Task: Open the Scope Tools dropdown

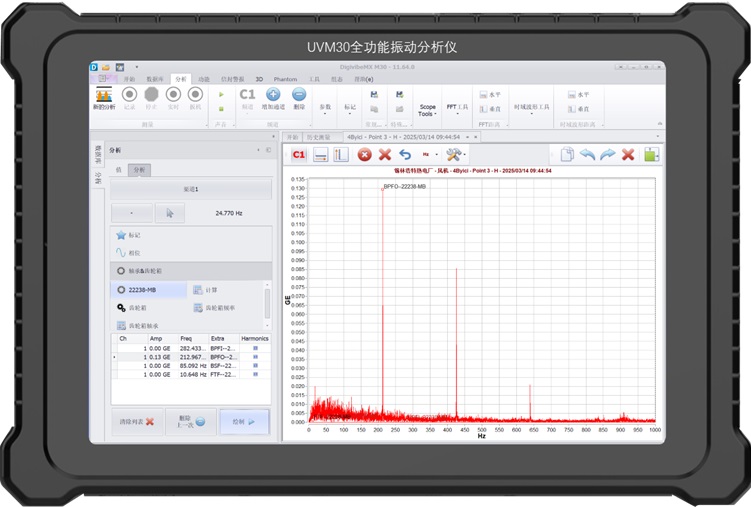Action: click(x=427, y=108)
